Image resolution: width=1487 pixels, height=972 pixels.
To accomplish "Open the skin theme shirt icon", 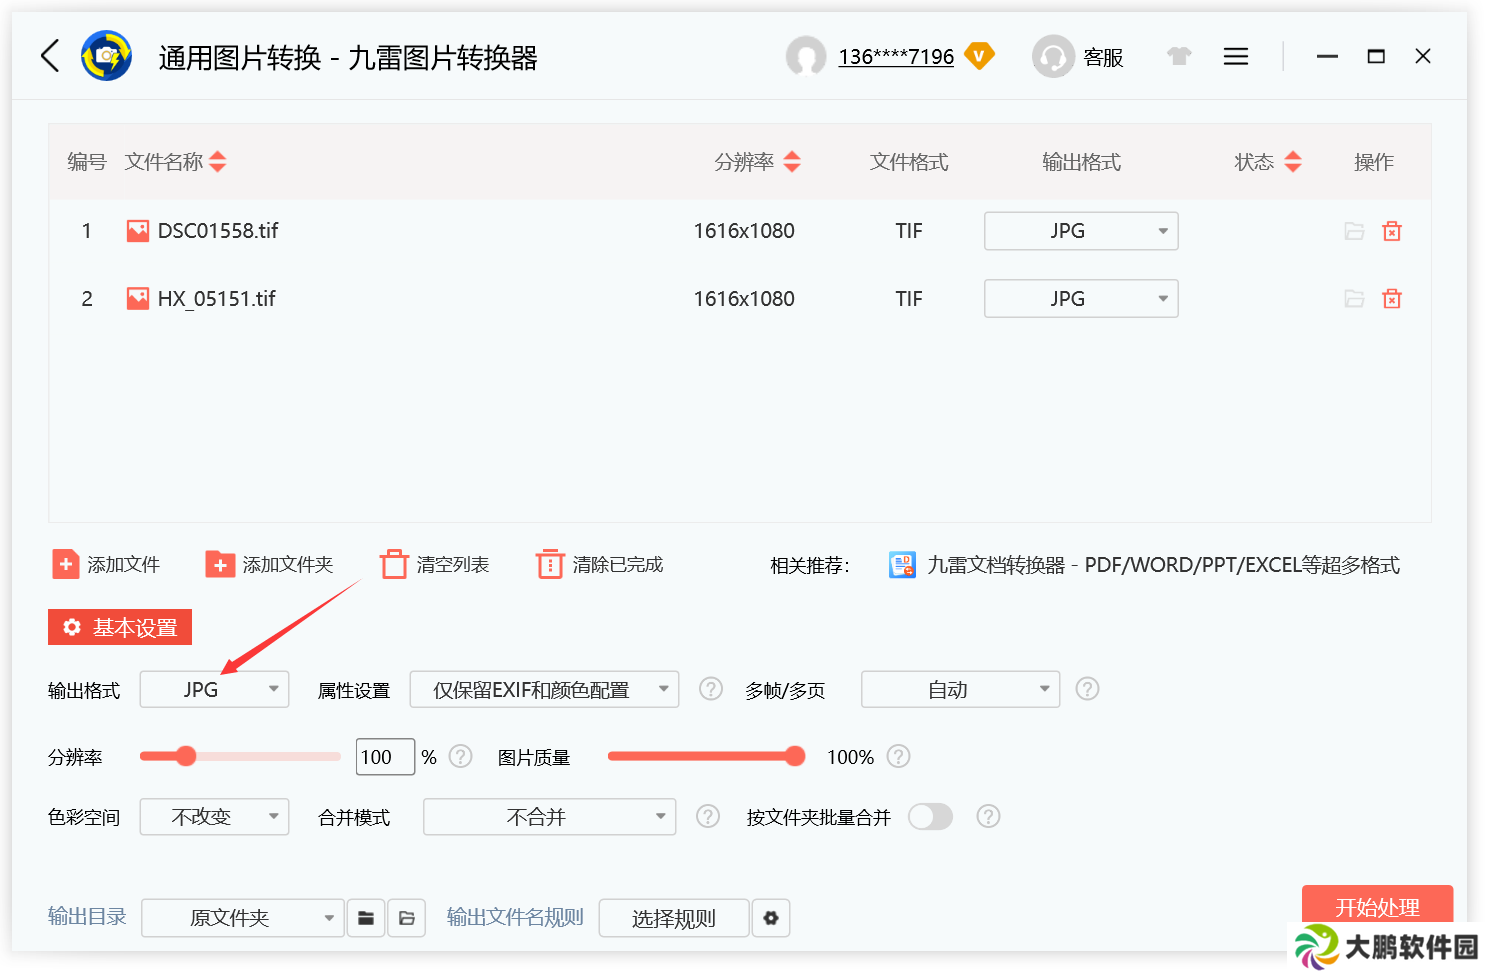I will [x=1180, y=56].
